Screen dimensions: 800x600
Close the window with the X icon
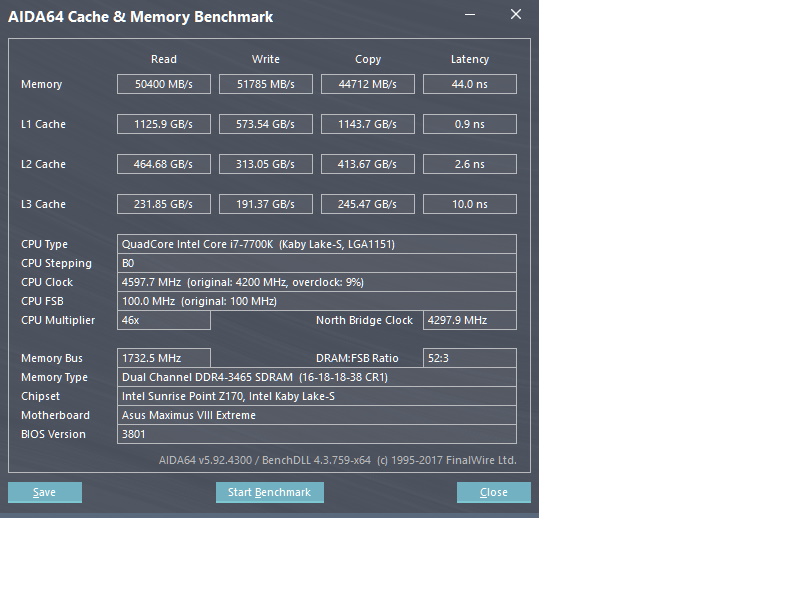coord(516,14)
